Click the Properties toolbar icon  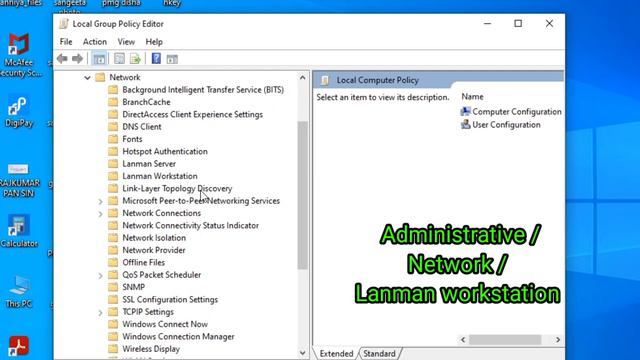tap(119, 59)
